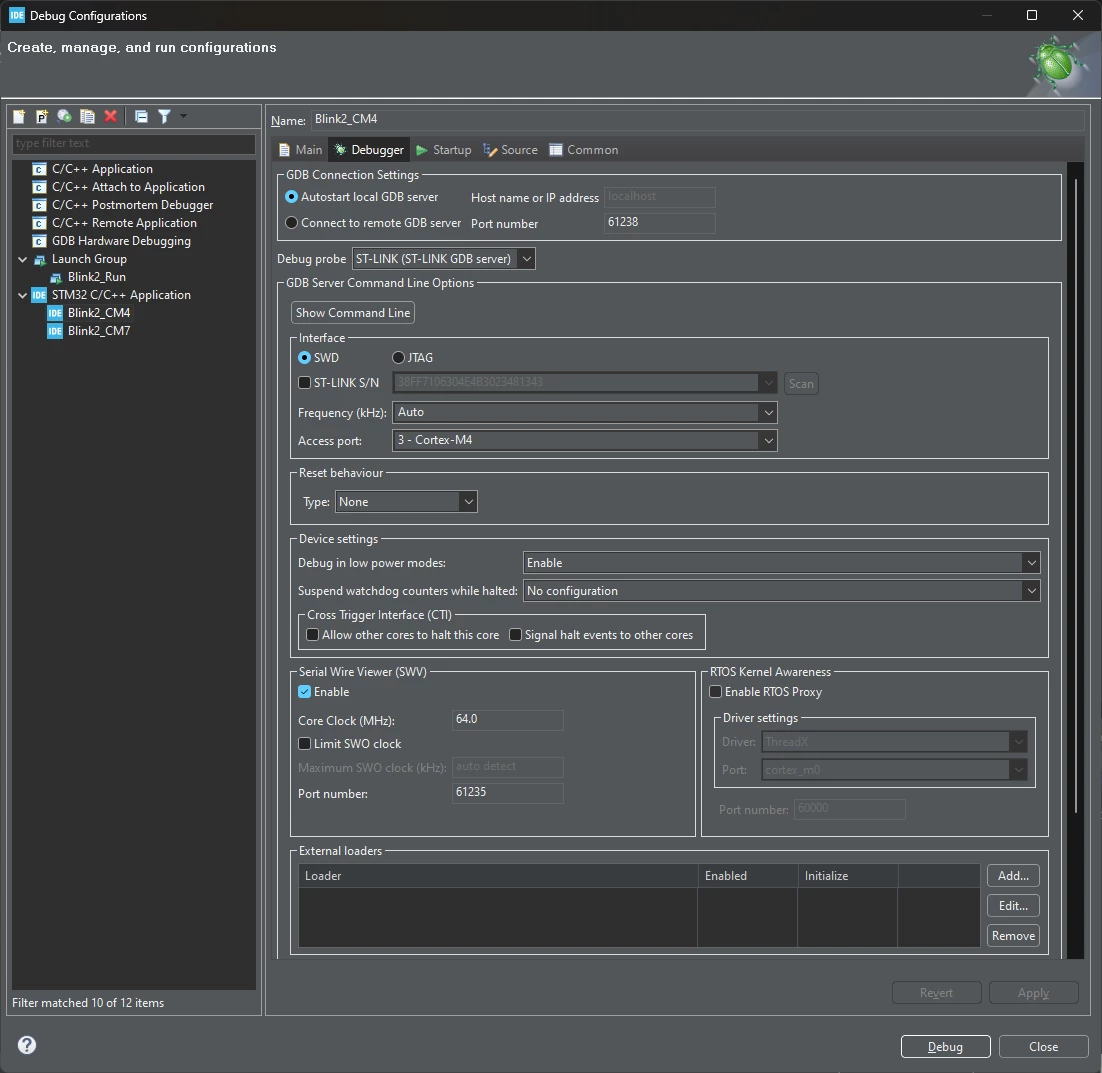
Task: Click the Export launch configuration icon
Action: pos(65,117)
